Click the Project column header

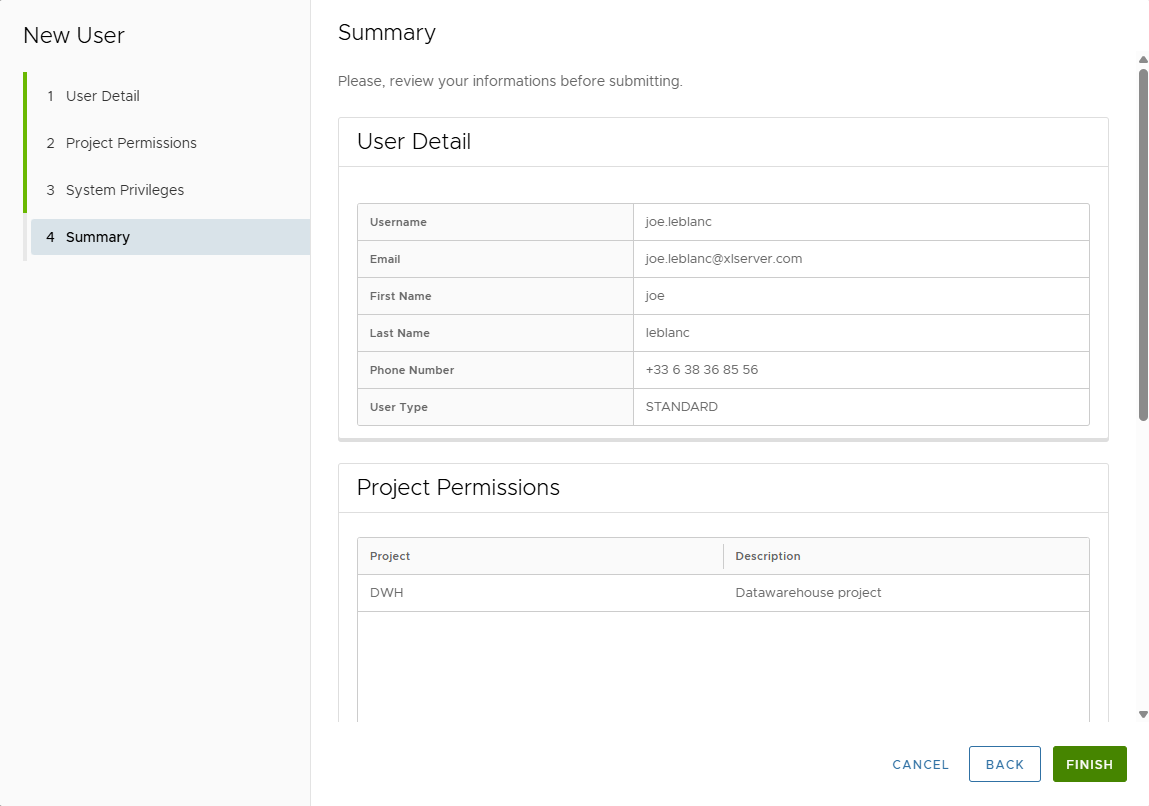[x=390, y=555]
